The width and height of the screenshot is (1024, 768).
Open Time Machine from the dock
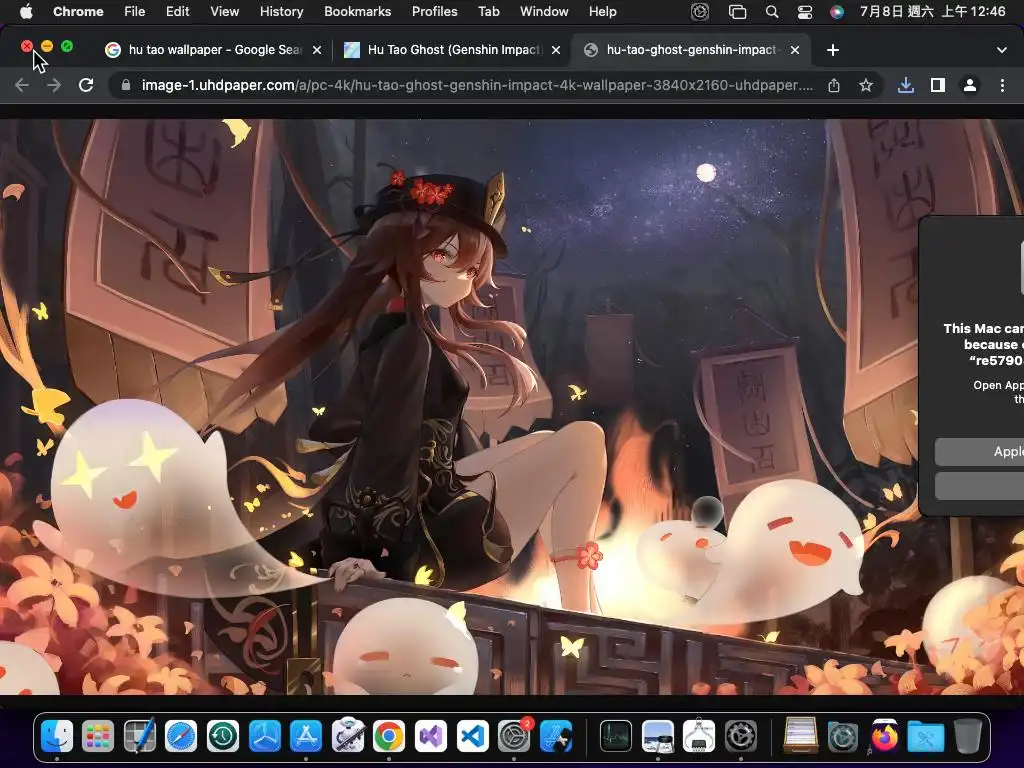[223, 736]
